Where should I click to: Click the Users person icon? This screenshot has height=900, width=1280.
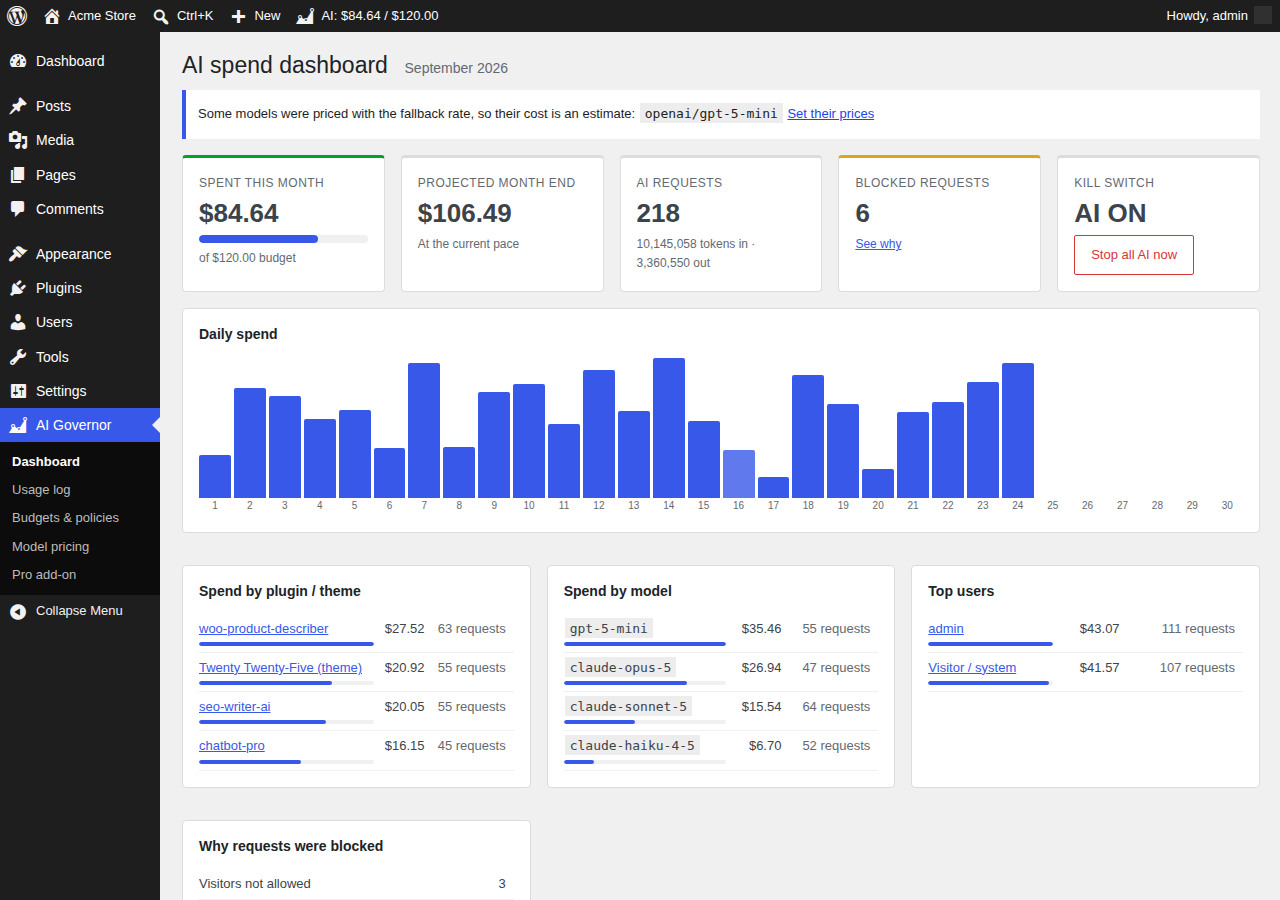[x=18, y=322]
